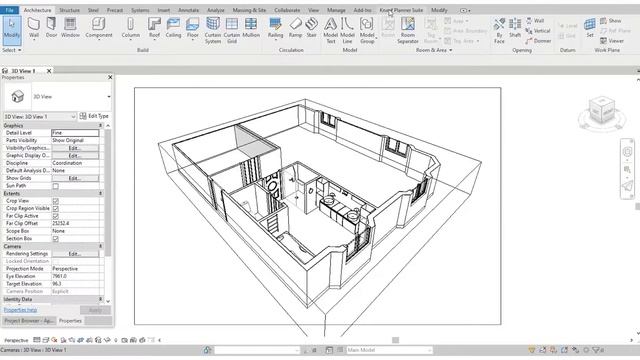Click Edit for Show Grids
Viewport: 640px width, 360px height.
(75, 178)
